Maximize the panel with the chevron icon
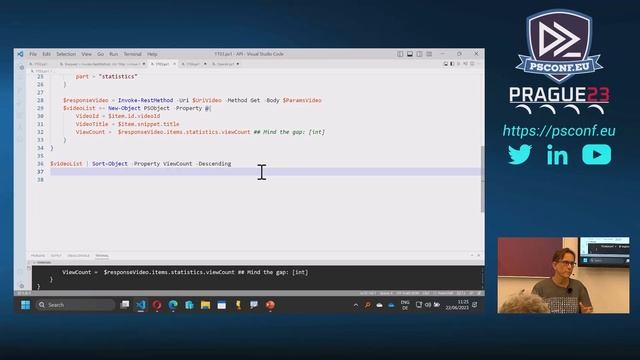Viewport: 640px width, 360px height. click(472, 255)
